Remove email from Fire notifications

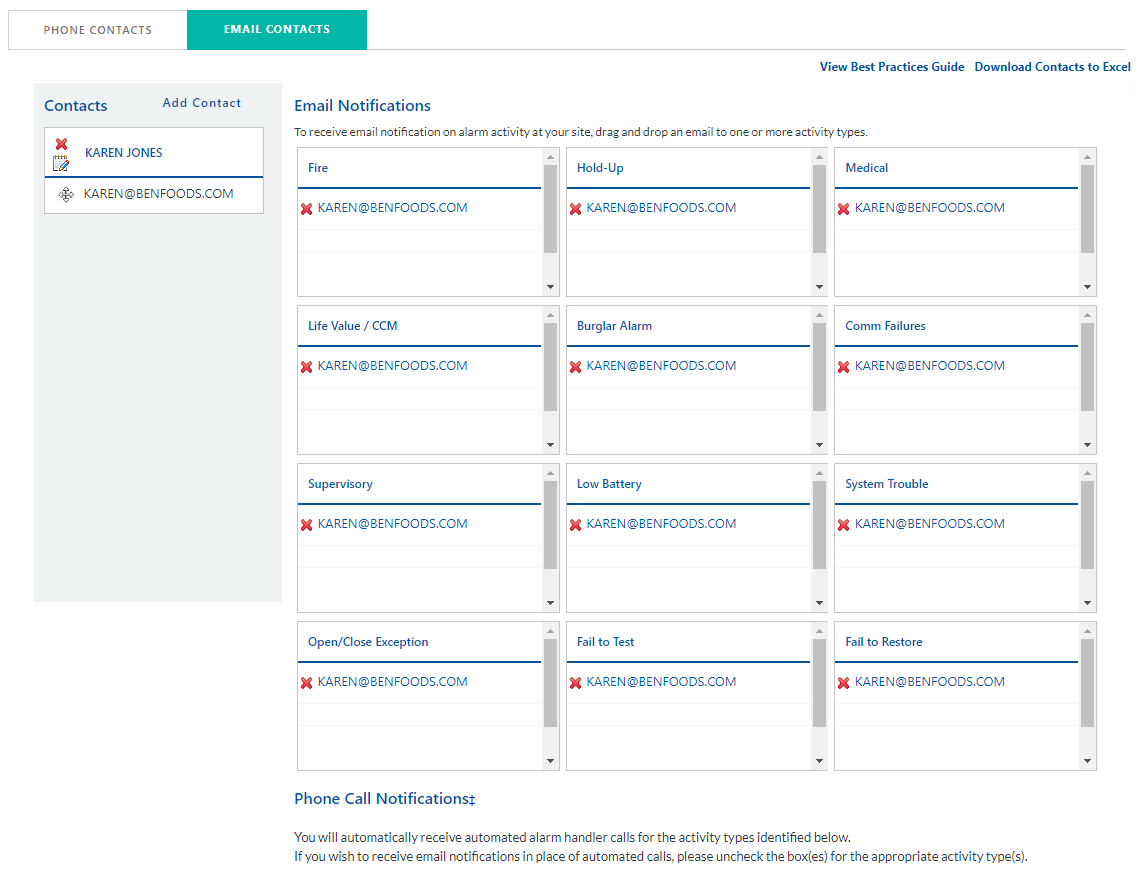[307, 209]
